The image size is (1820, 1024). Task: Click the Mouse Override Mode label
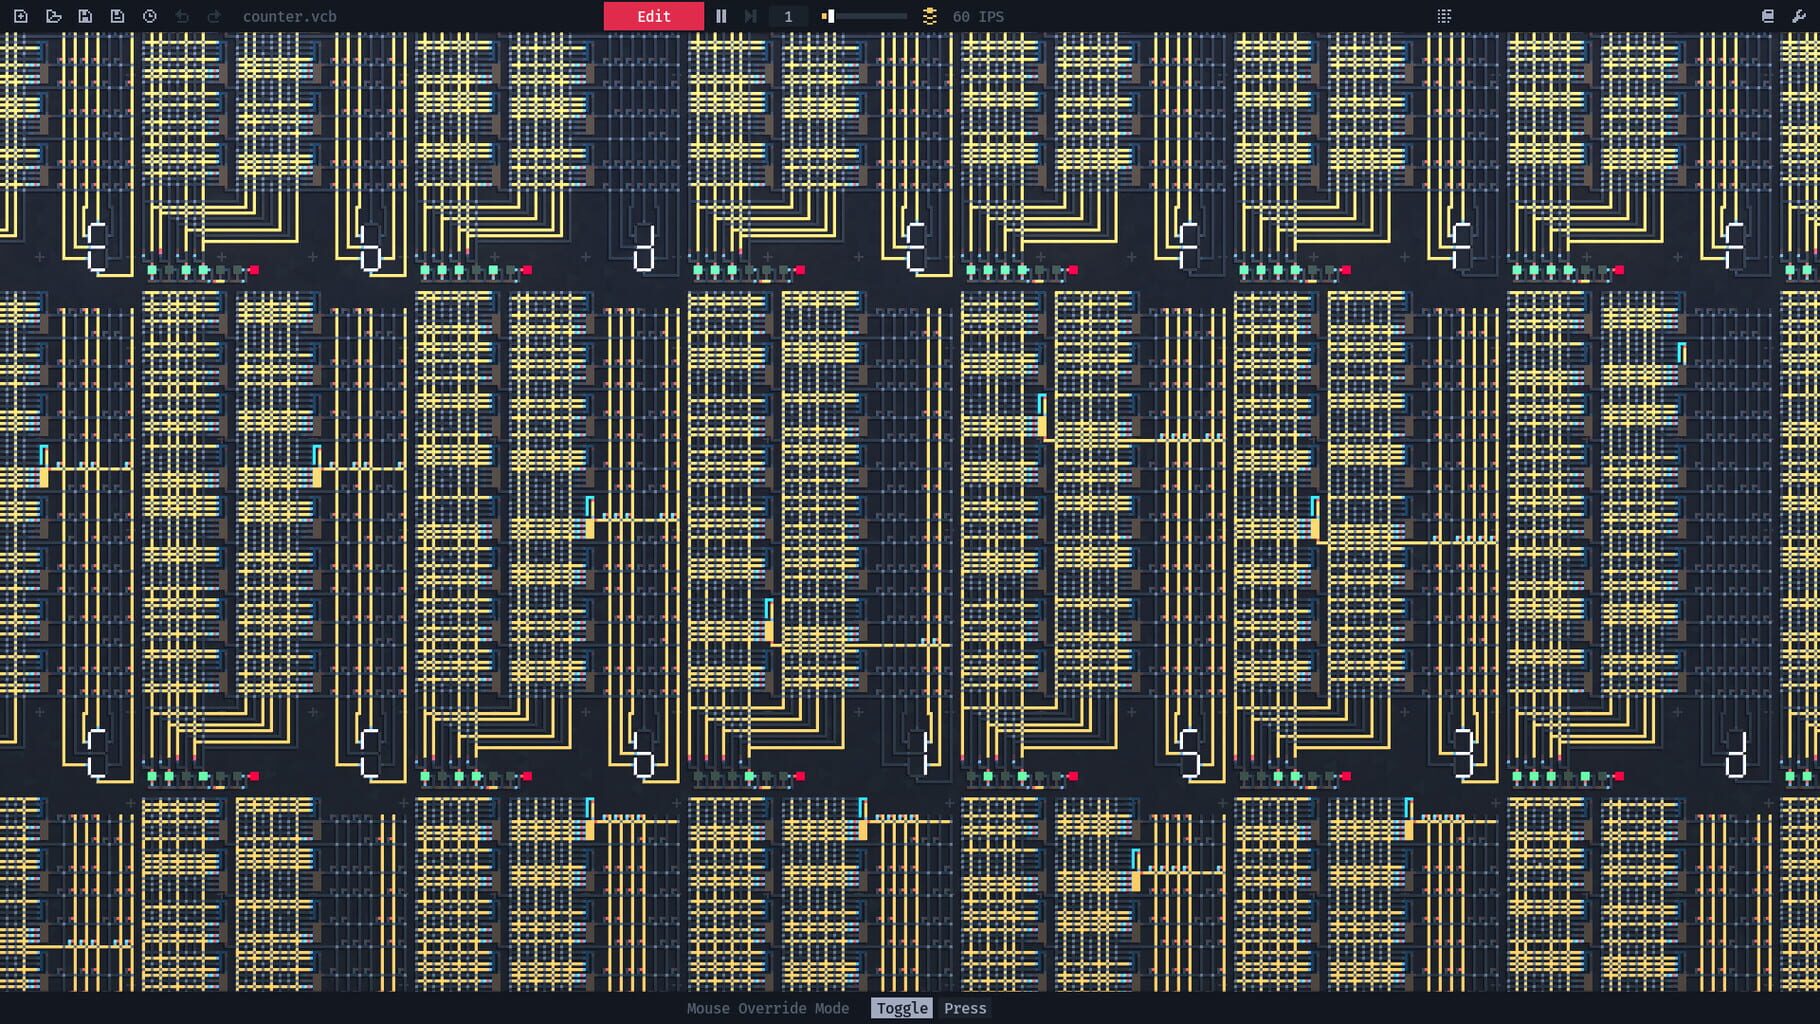click(x=768, y=1008)
